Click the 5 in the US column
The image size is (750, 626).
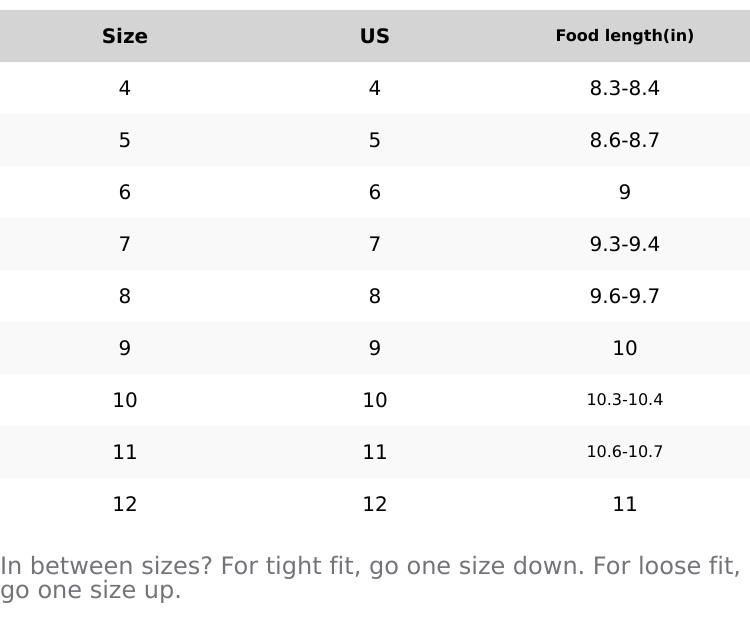pyautogui.click(x=375, y=140)
